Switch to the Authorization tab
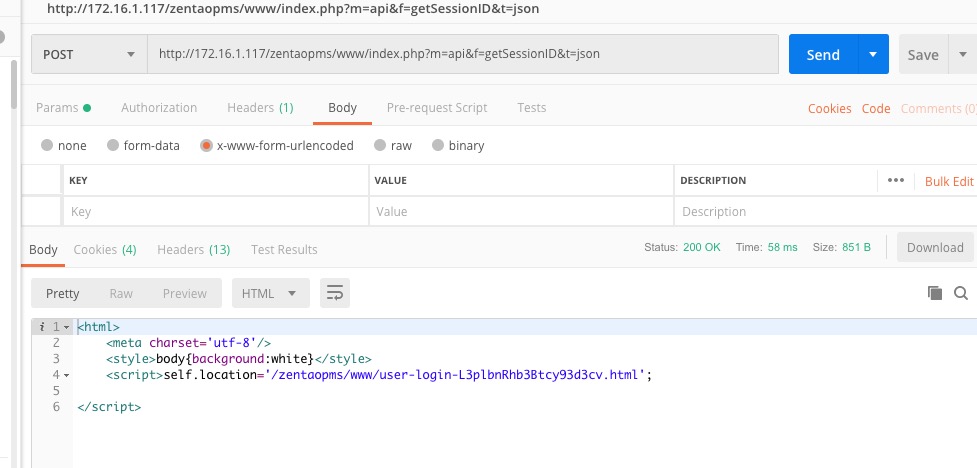Image resolution: width=977 pixels, height=468 pixels. click(159, 108)
